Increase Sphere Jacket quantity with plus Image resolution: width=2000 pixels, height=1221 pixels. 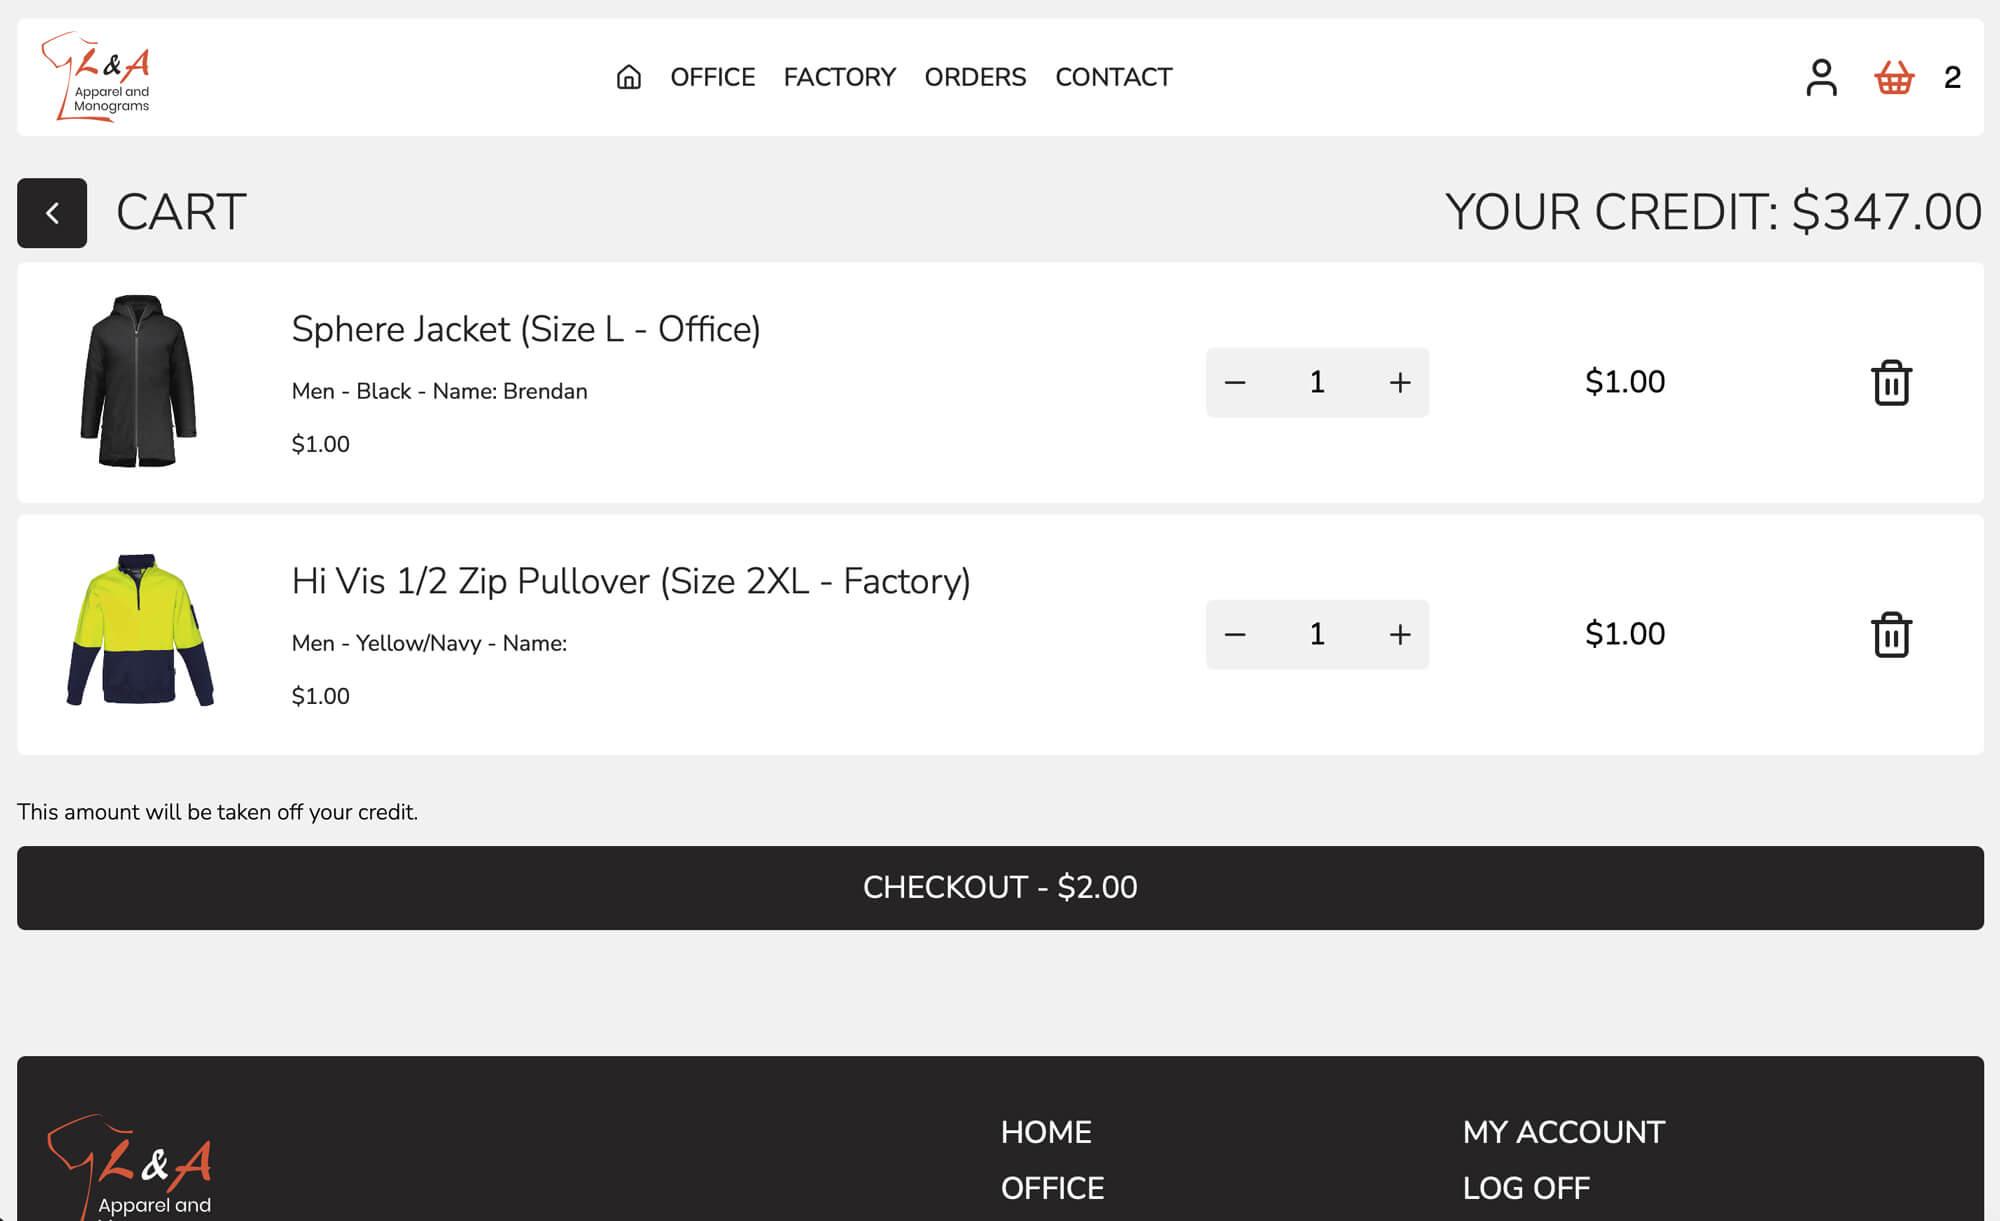(1400, 382)
